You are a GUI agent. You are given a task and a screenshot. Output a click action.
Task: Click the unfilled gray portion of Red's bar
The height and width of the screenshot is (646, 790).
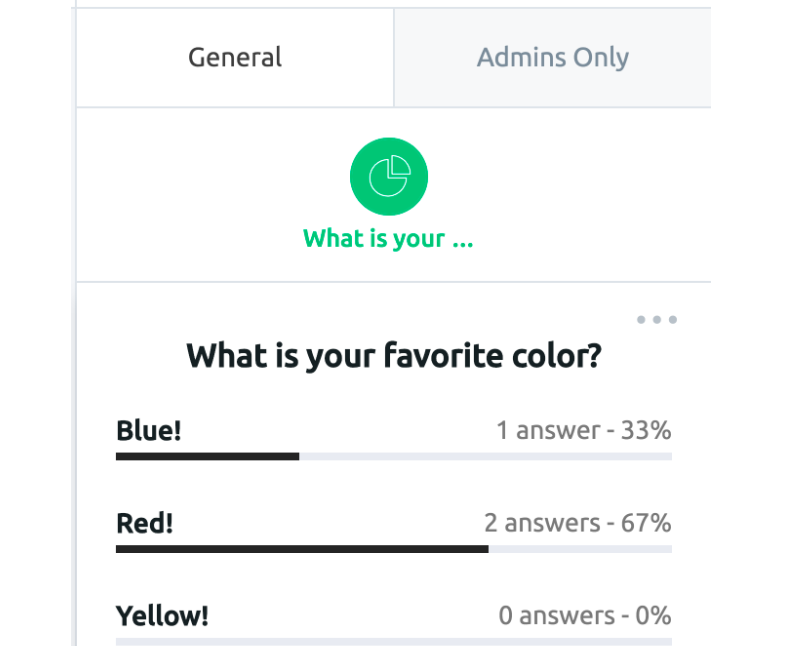pos(580,549)
